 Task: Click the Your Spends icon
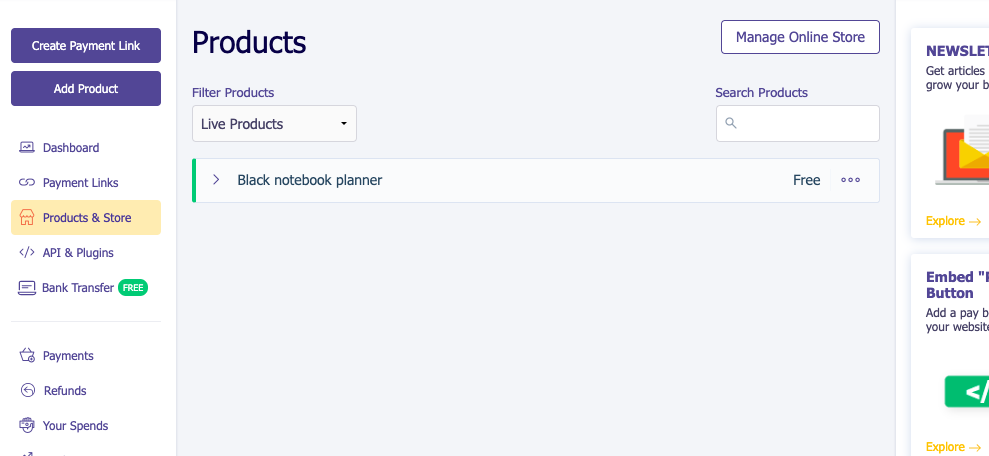[x=27, y=426]
